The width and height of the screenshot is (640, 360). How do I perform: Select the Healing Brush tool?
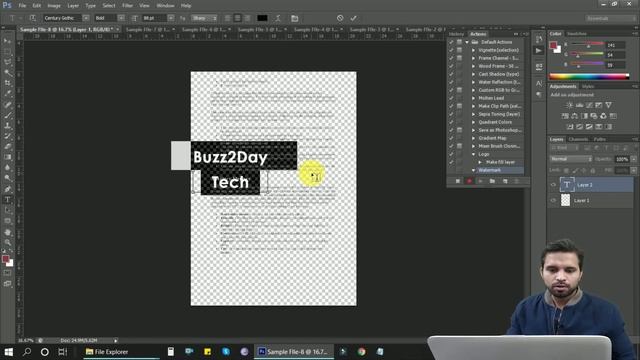tap(7, 104)
